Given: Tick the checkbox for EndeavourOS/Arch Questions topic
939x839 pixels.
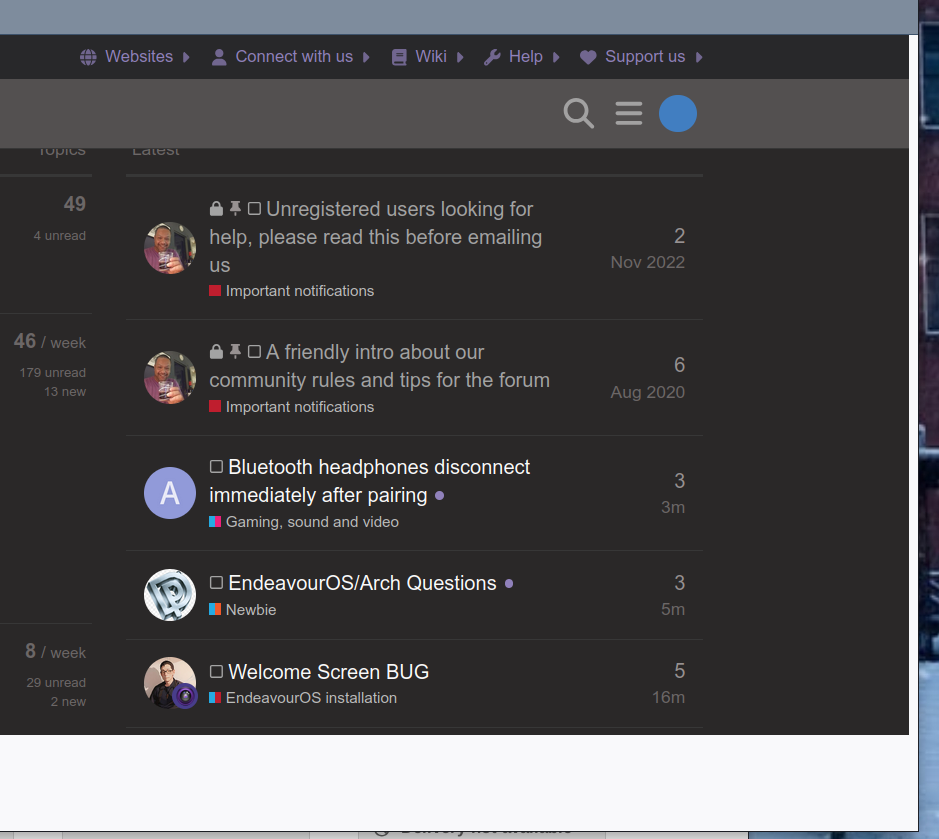Looking at the screenshot, I should tap(216, 583).
